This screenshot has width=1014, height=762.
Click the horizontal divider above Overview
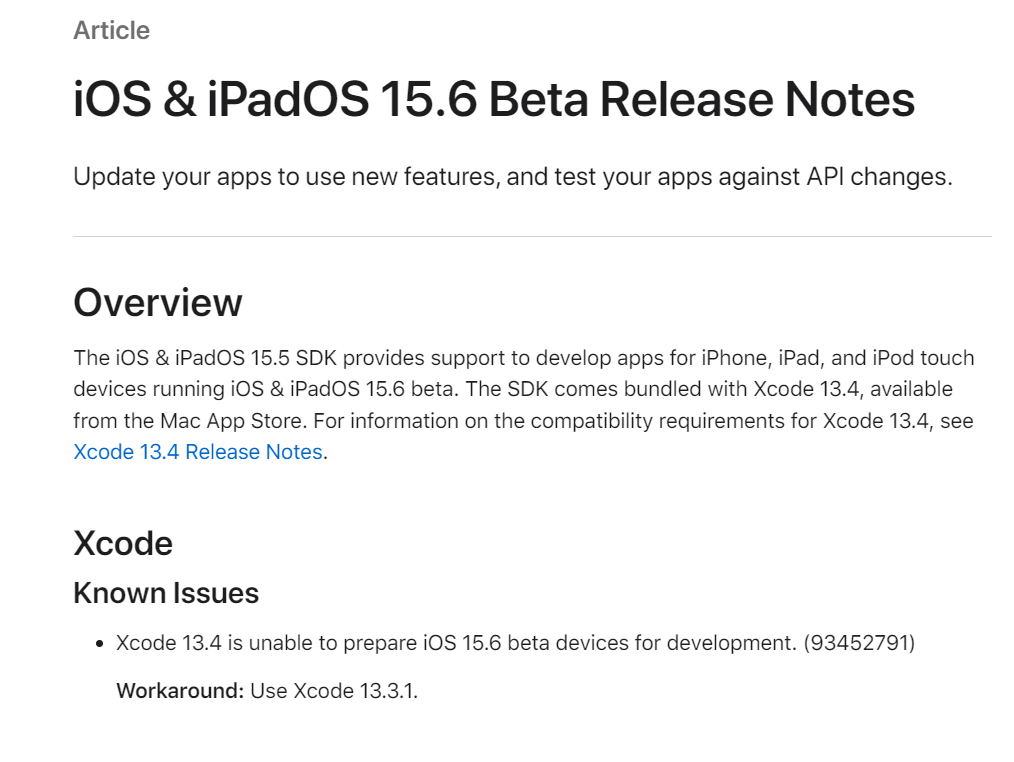(532, 237)
